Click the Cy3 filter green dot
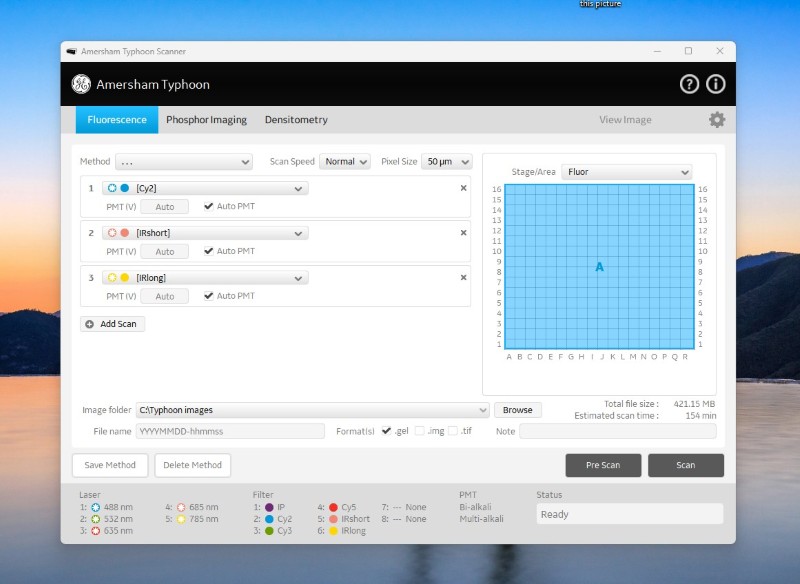The height and width of the screenshot is (584, 800). 269,531
